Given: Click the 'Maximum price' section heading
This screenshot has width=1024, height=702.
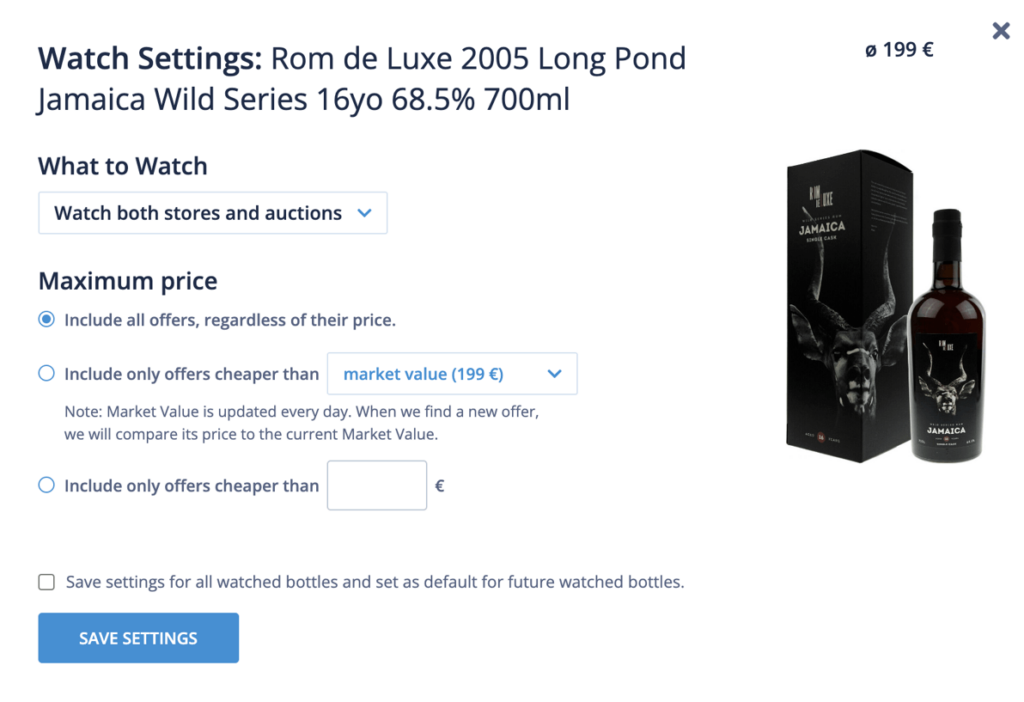Looking at the screenshot, I should pyautogui.click(x=128, y=281).
